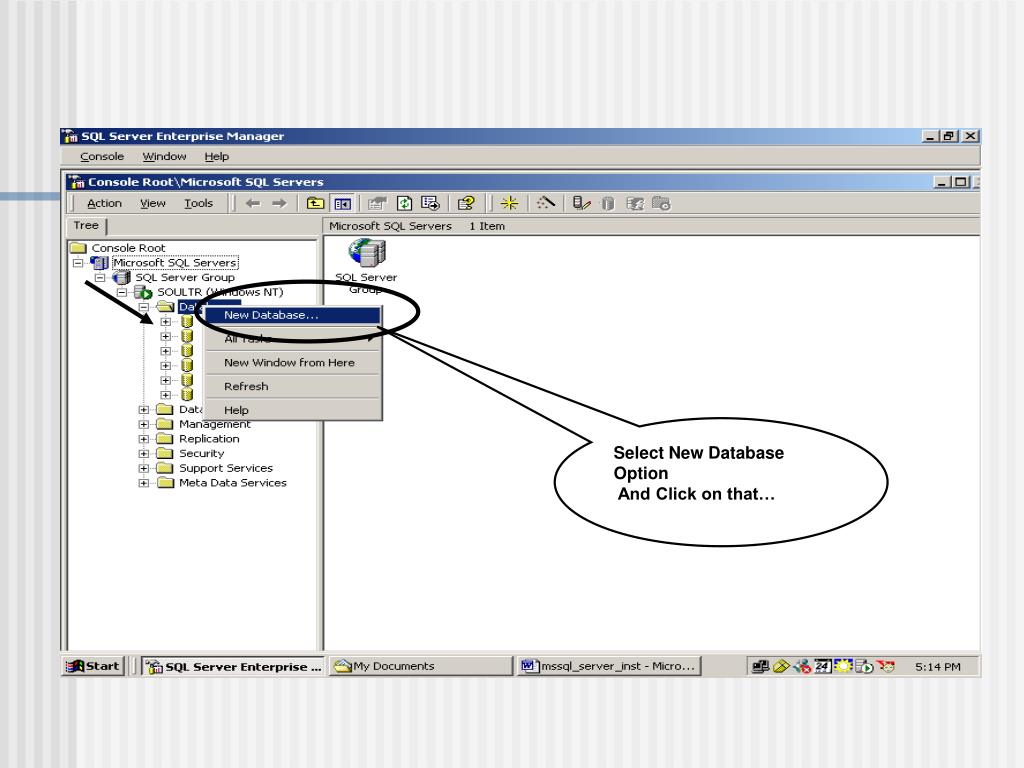Click the Microsoft SQL Servers tree icon

(x=99, y=263)
